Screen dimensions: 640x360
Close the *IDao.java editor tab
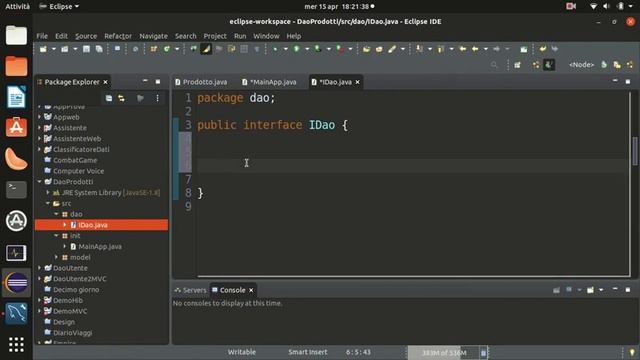358,82
